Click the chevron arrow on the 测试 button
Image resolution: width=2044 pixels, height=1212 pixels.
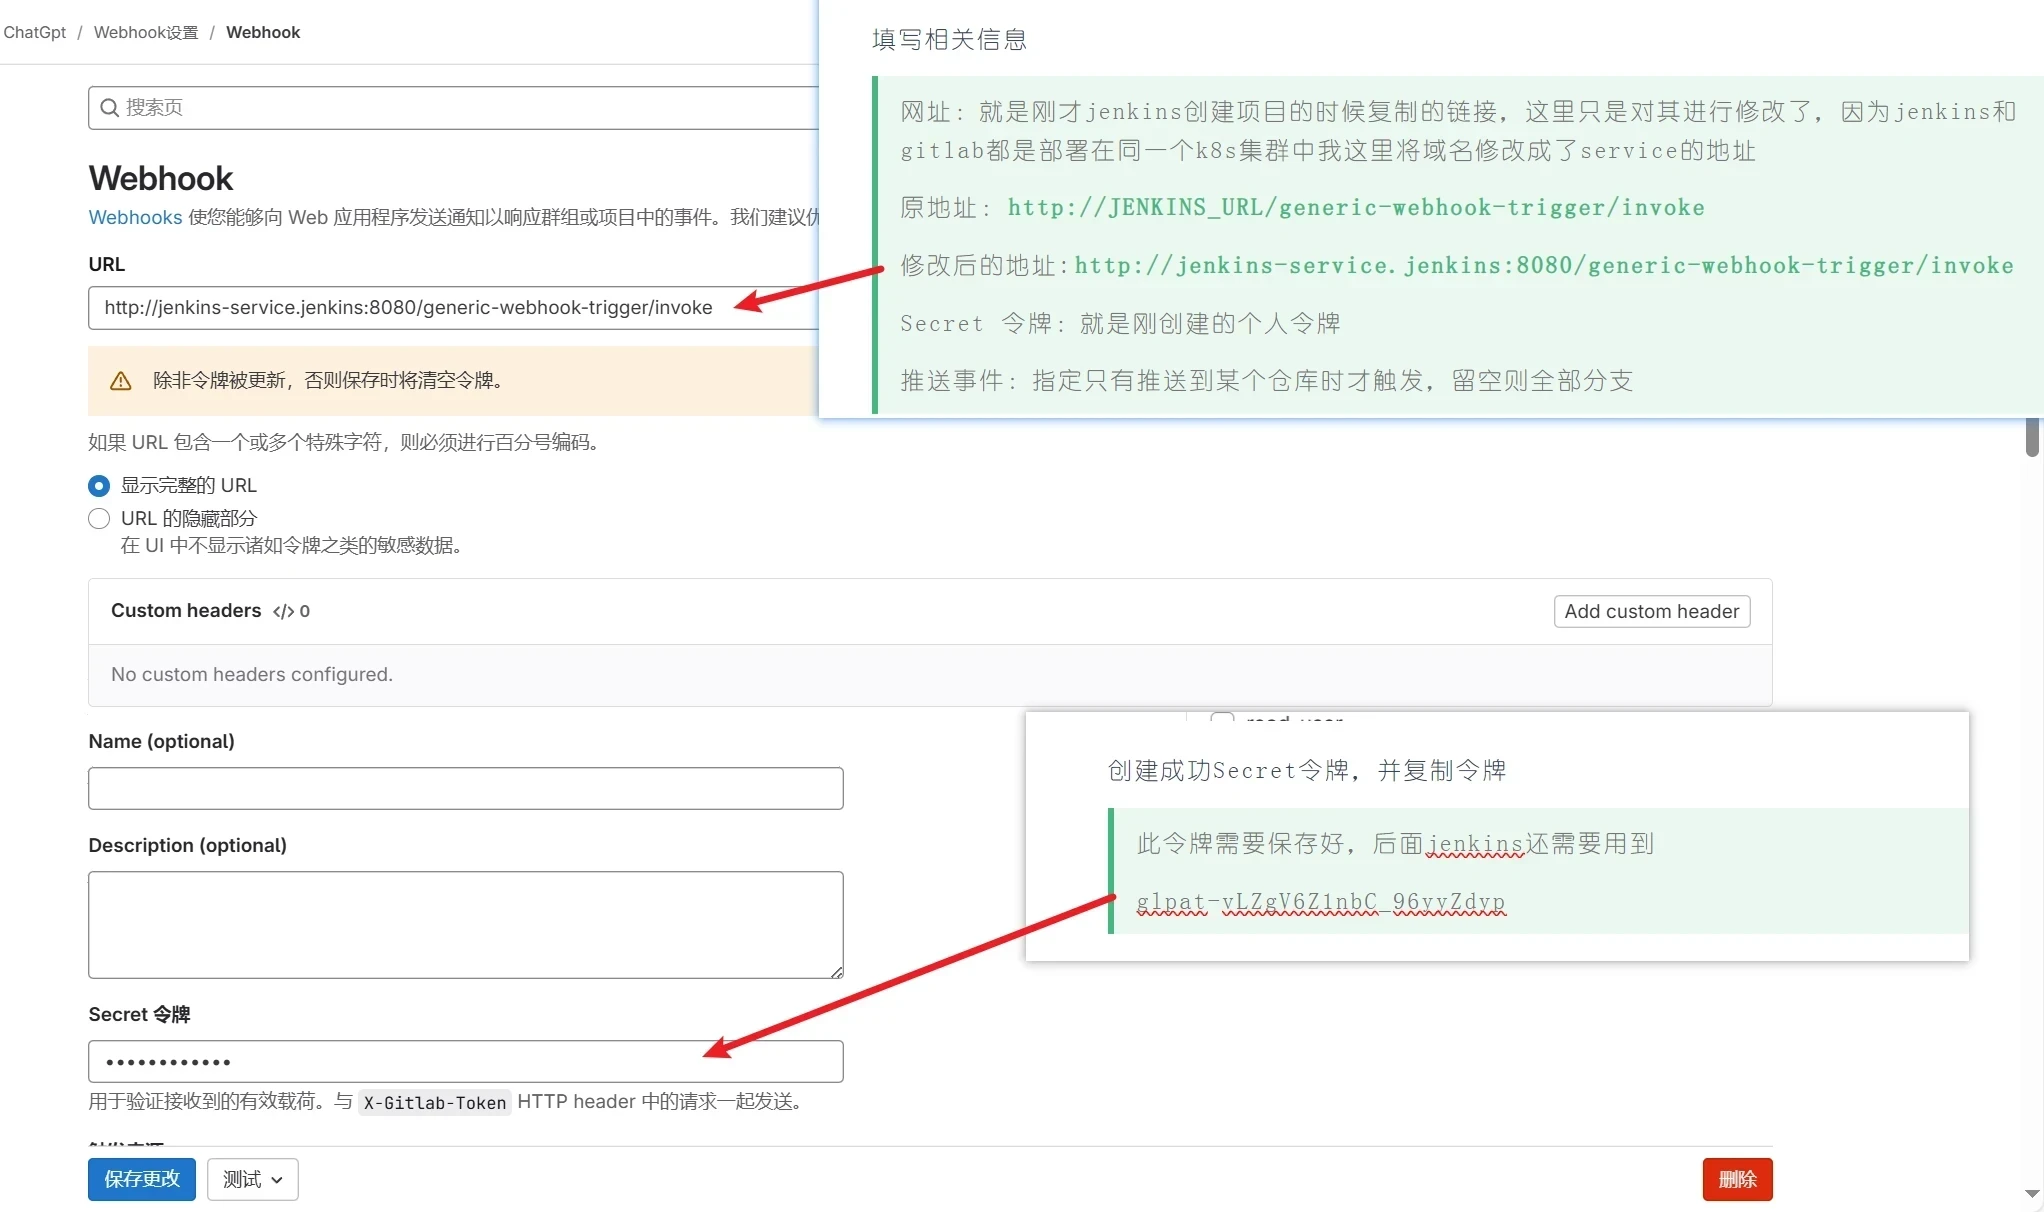coord(277,1180)
